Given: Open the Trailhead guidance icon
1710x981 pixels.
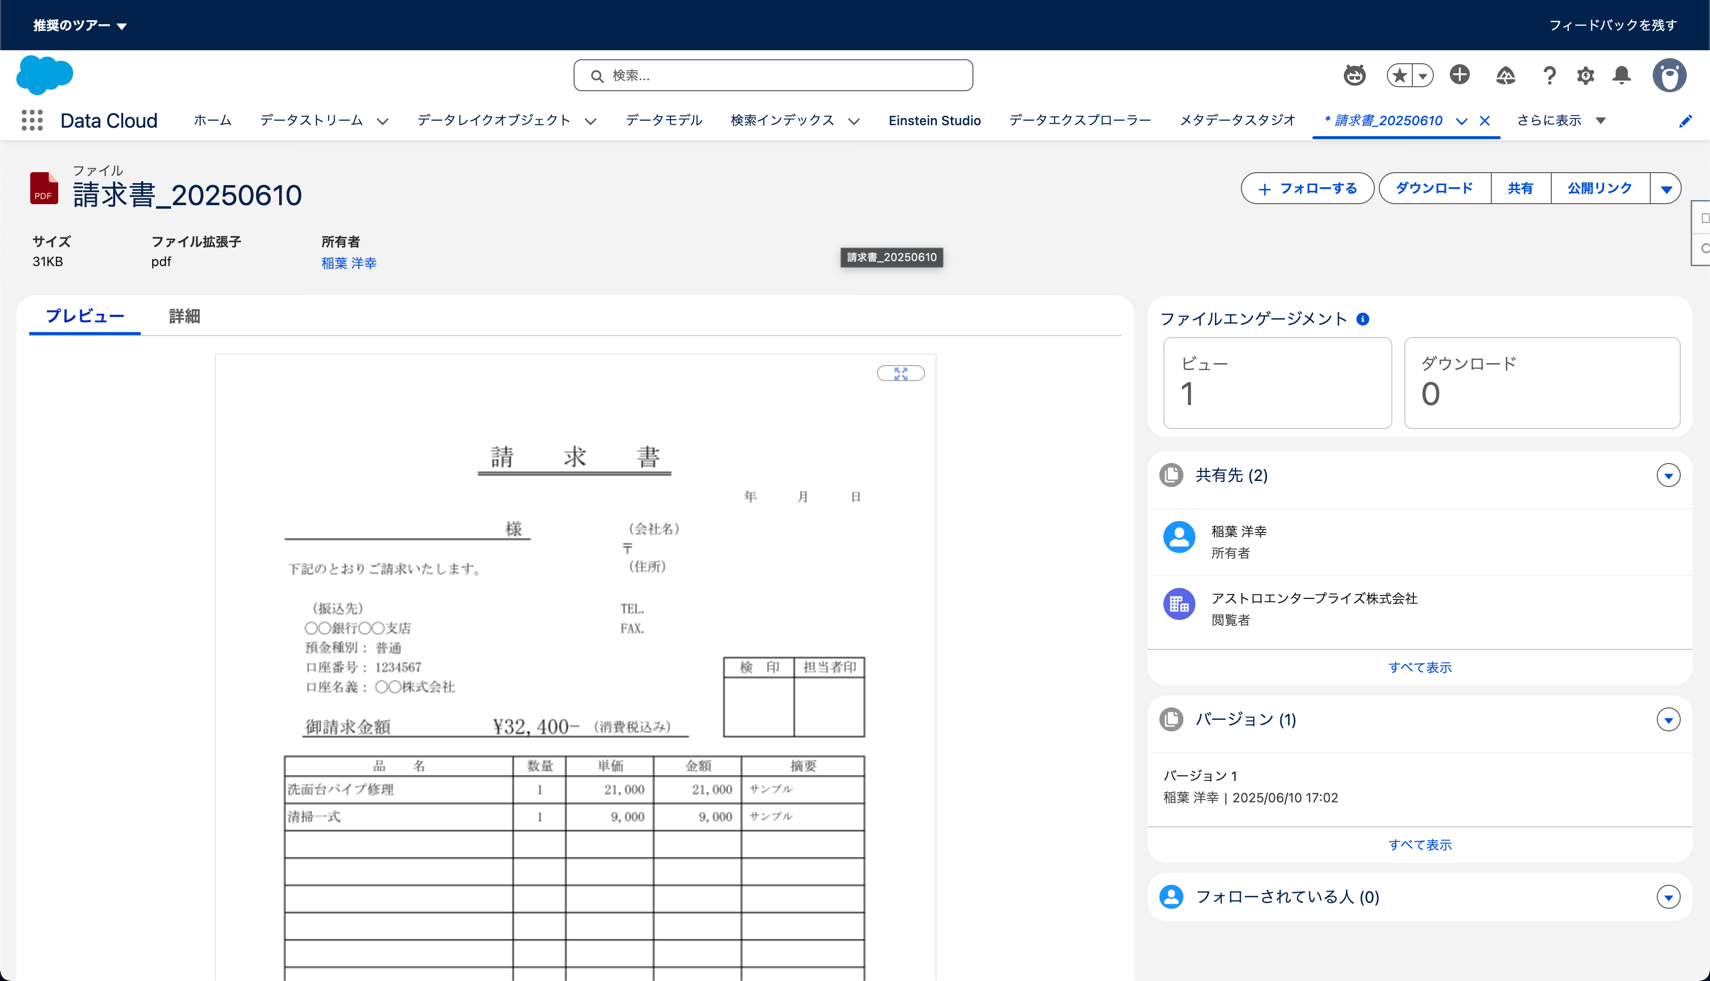Looking at the screenshot, I should [1505, 76].
